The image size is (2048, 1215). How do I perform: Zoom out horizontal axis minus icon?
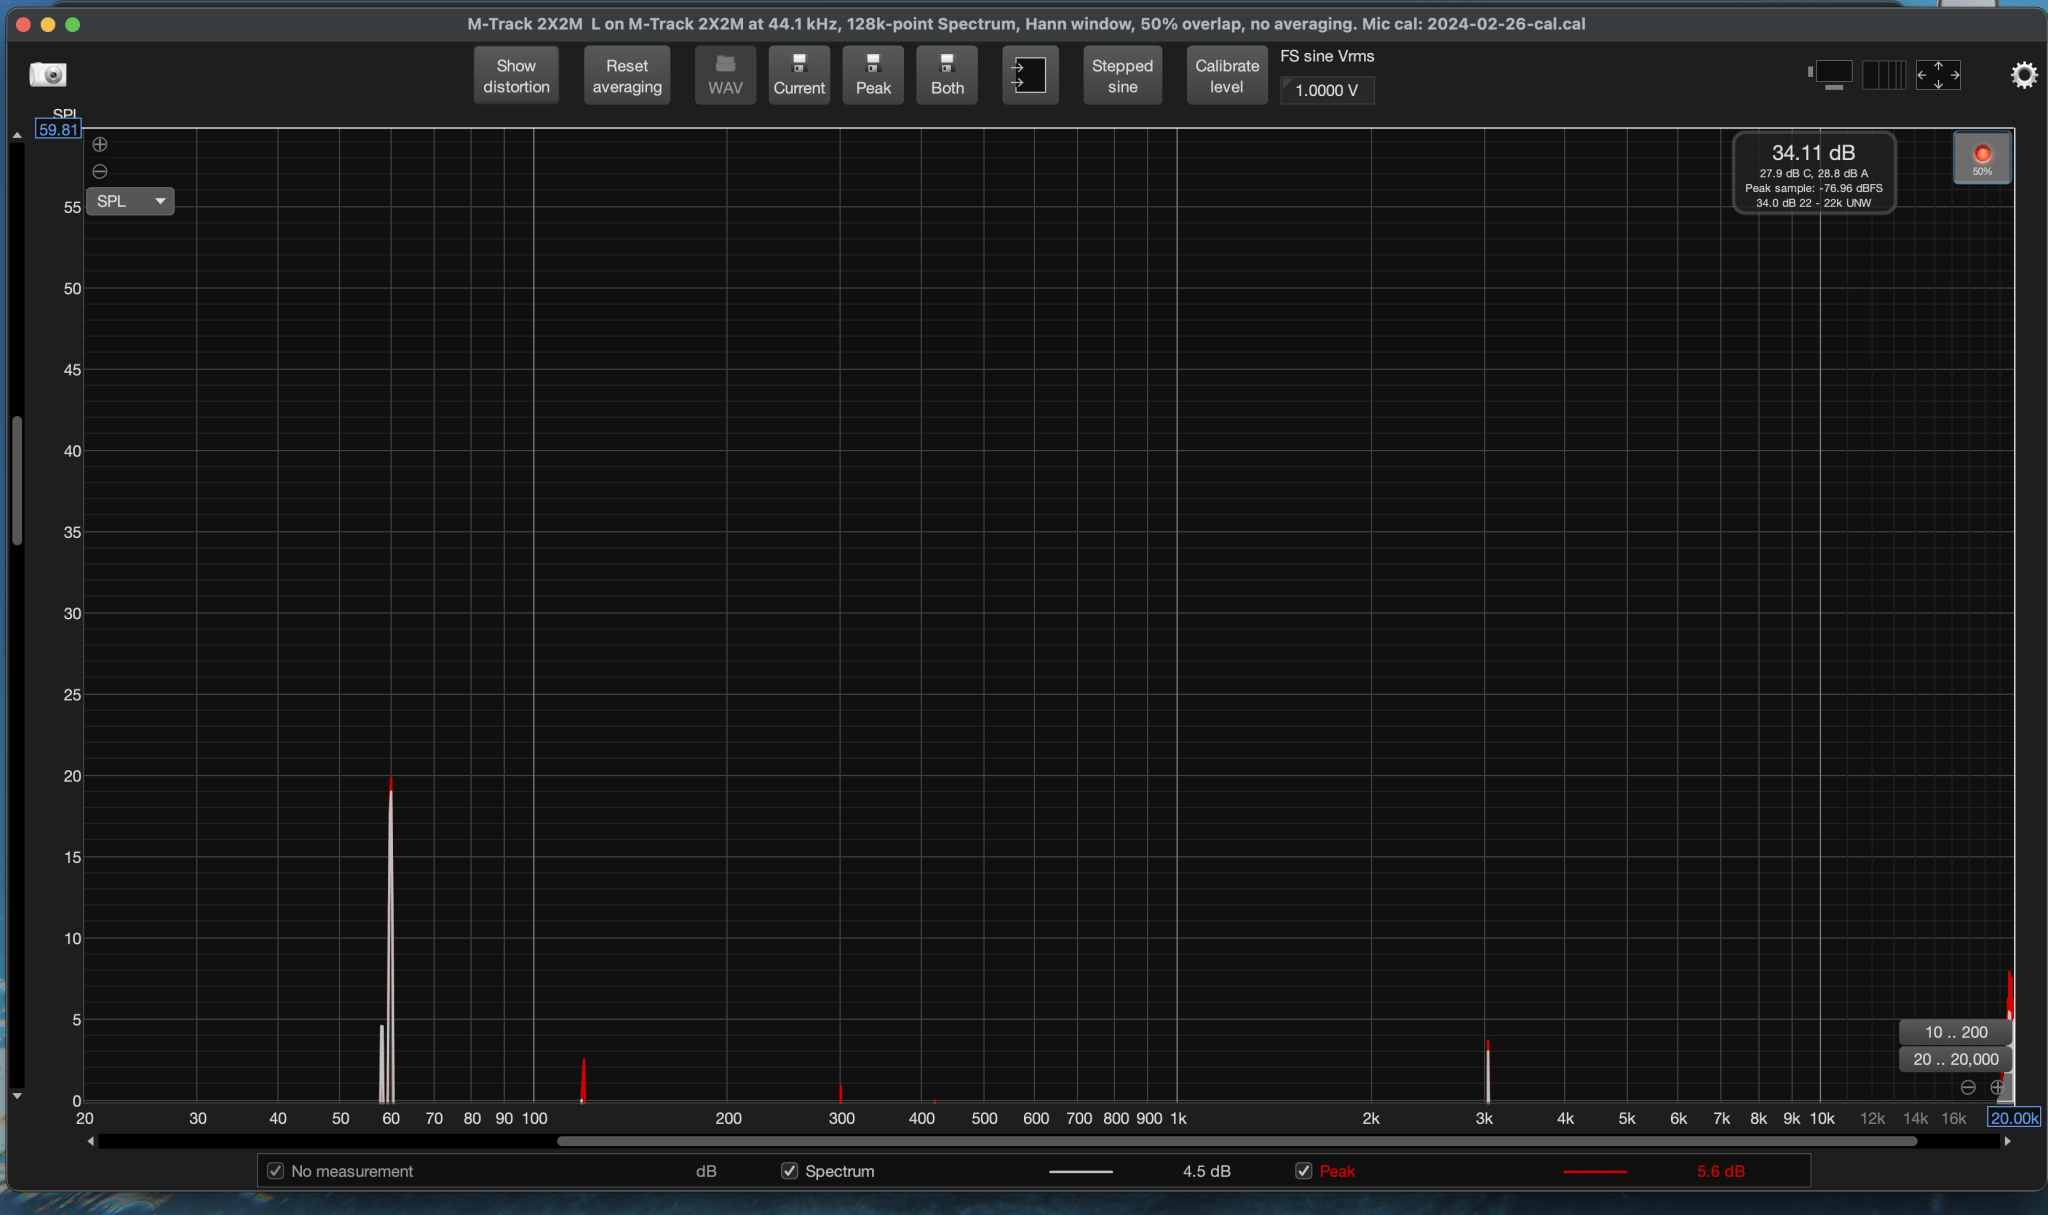[x=1968, y=1087]
